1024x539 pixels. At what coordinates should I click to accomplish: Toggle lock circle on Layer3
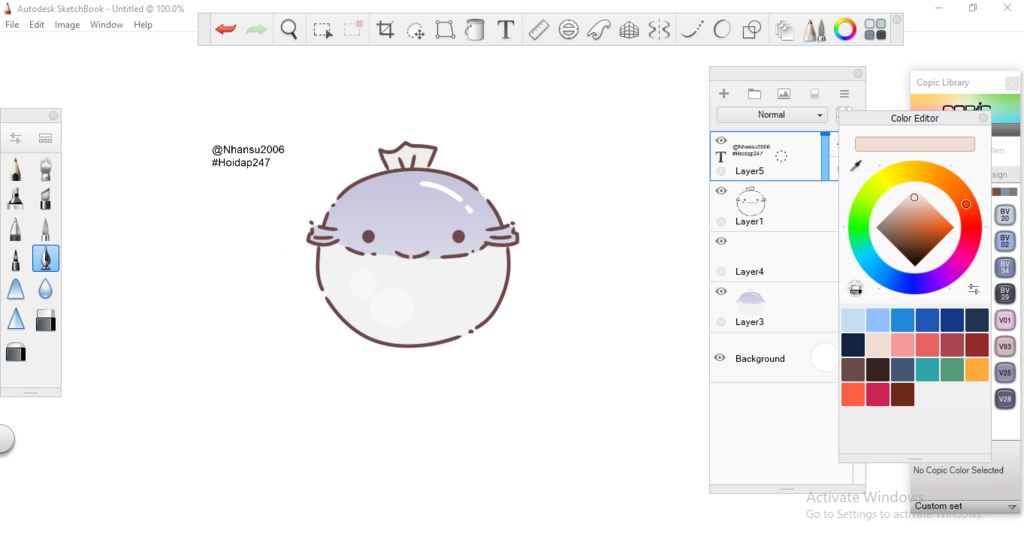pos(721,322)
